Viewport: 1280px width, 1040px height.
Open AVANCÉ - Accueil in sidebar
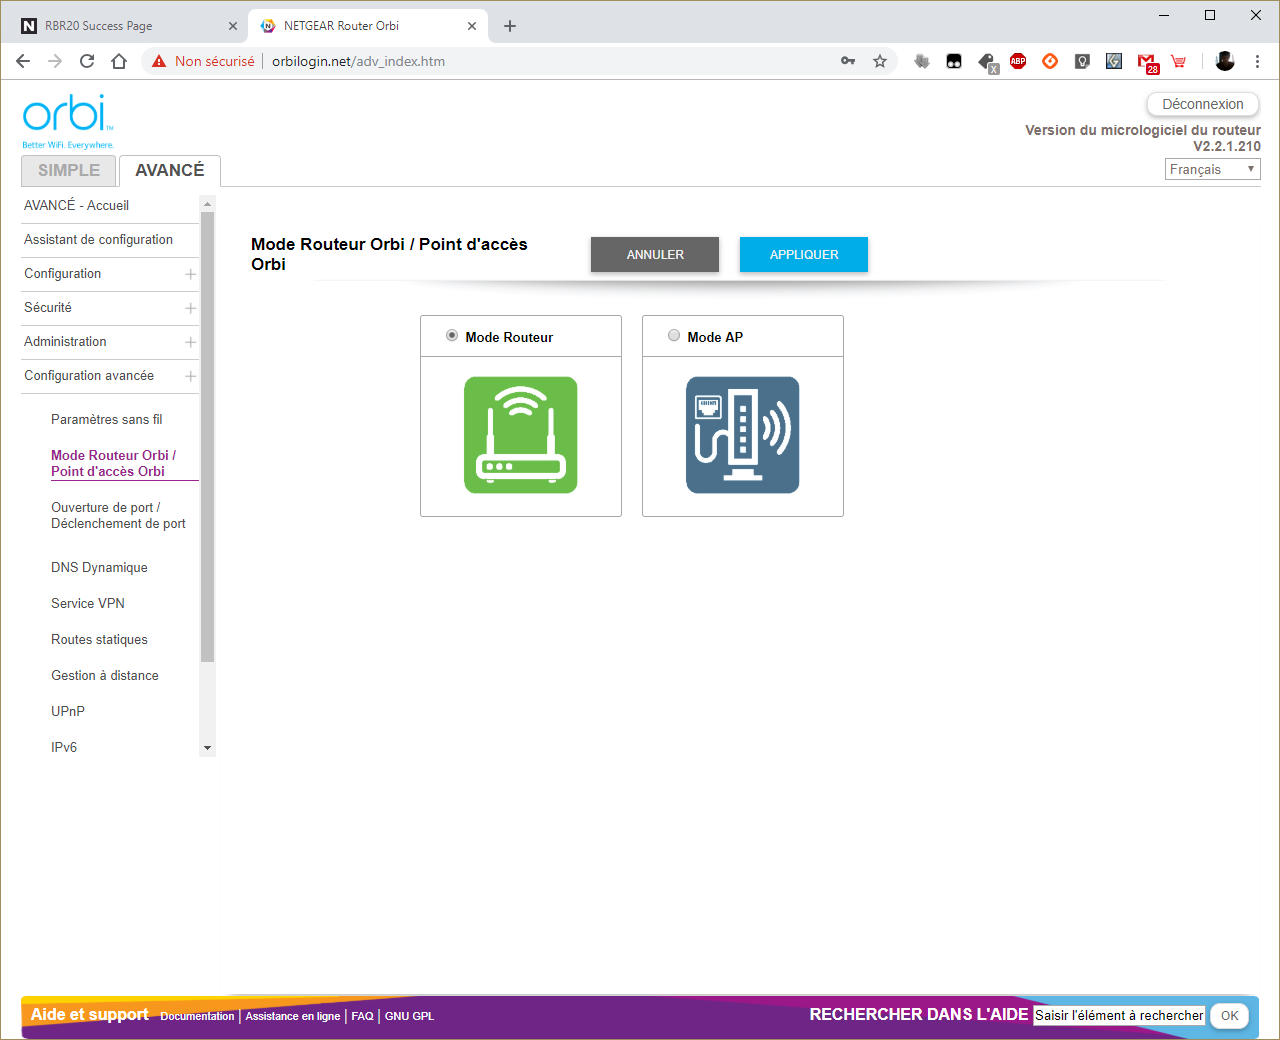click(x=77, y=205)
